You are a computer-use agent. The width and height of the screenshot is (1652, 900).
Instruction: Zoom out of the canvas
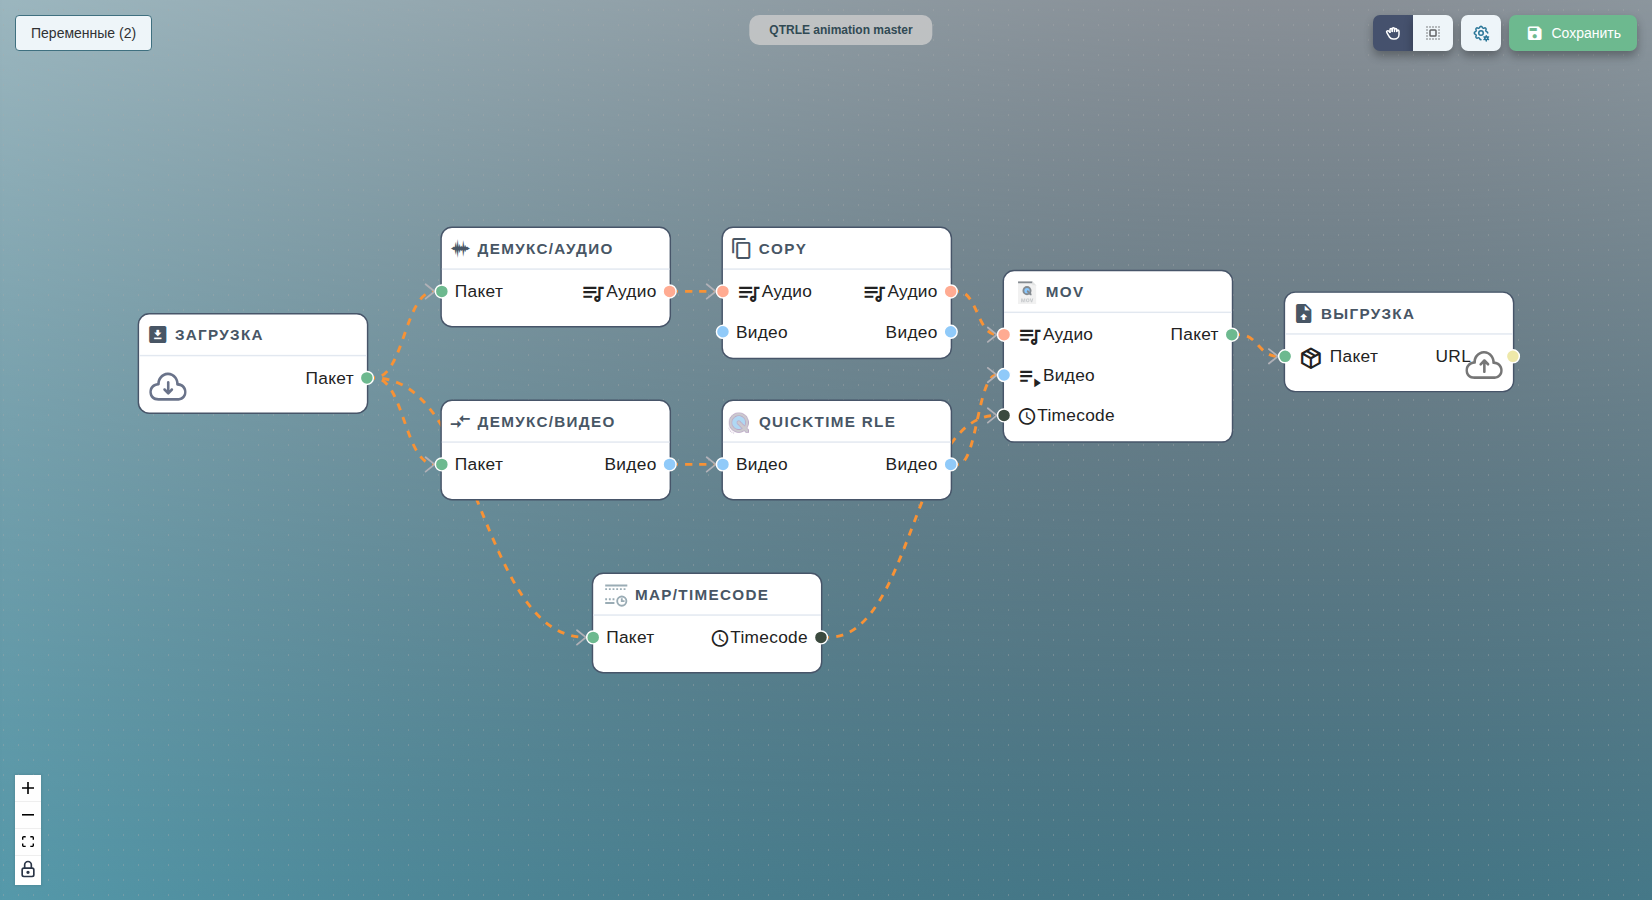click(x=28, y=815)
